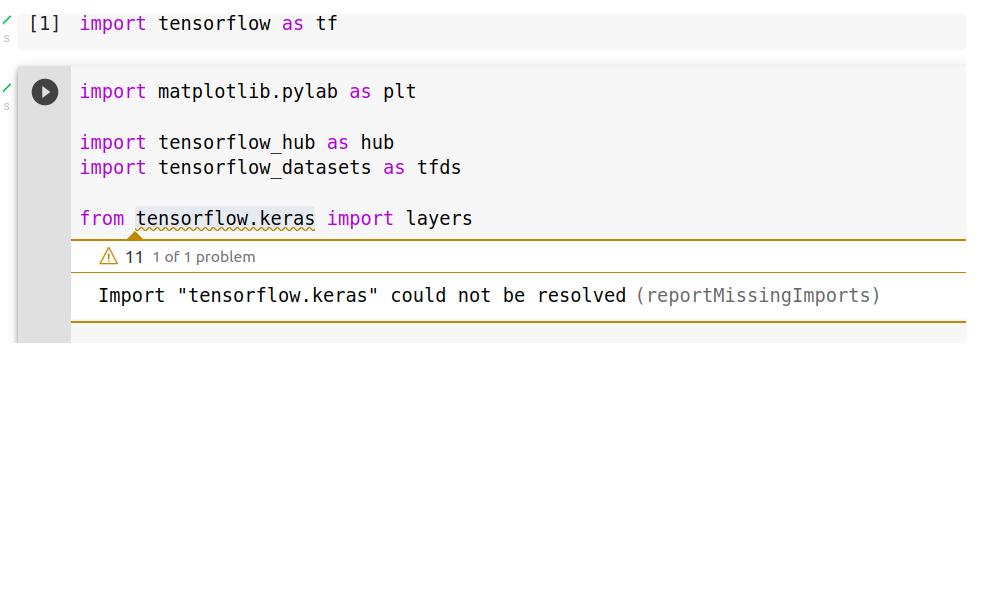Click the execution count "[1]" of the first cell
The image size is (1000, 600).
click(x=44, y=23)
